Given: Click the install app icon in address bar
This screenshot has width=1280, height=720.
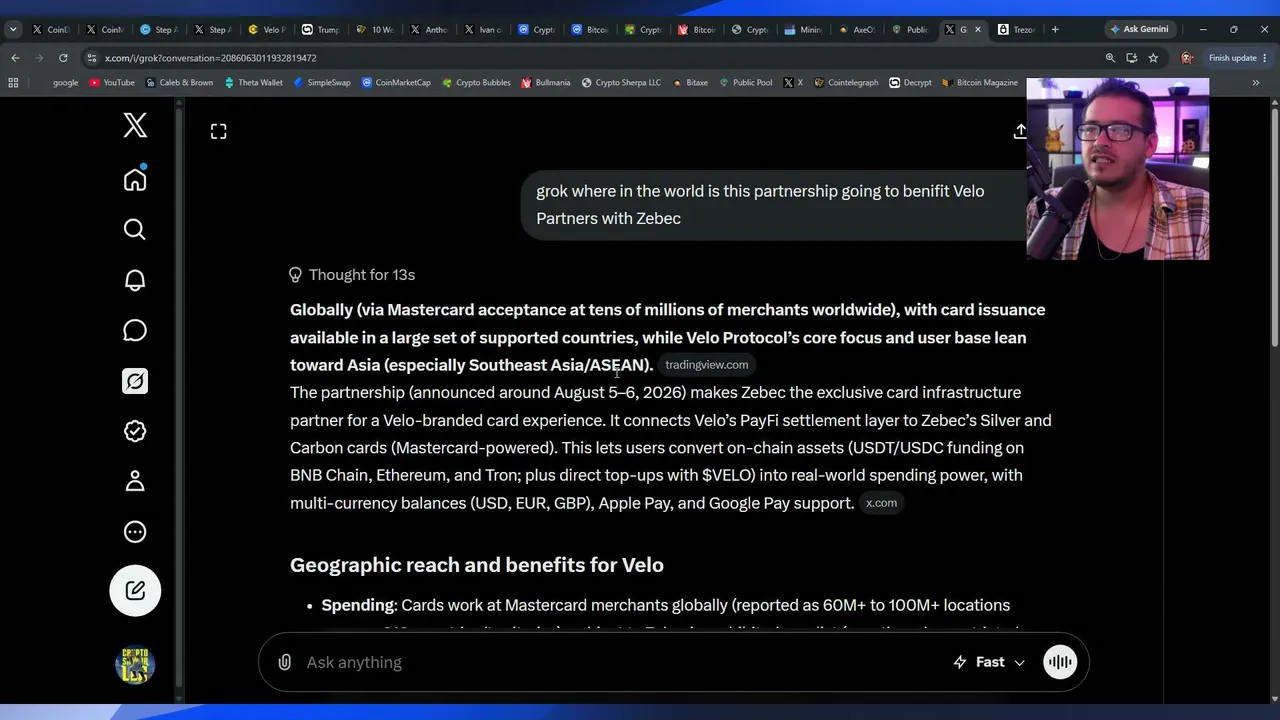Looking at the screenshot, I should click(x=1131, y=58).
